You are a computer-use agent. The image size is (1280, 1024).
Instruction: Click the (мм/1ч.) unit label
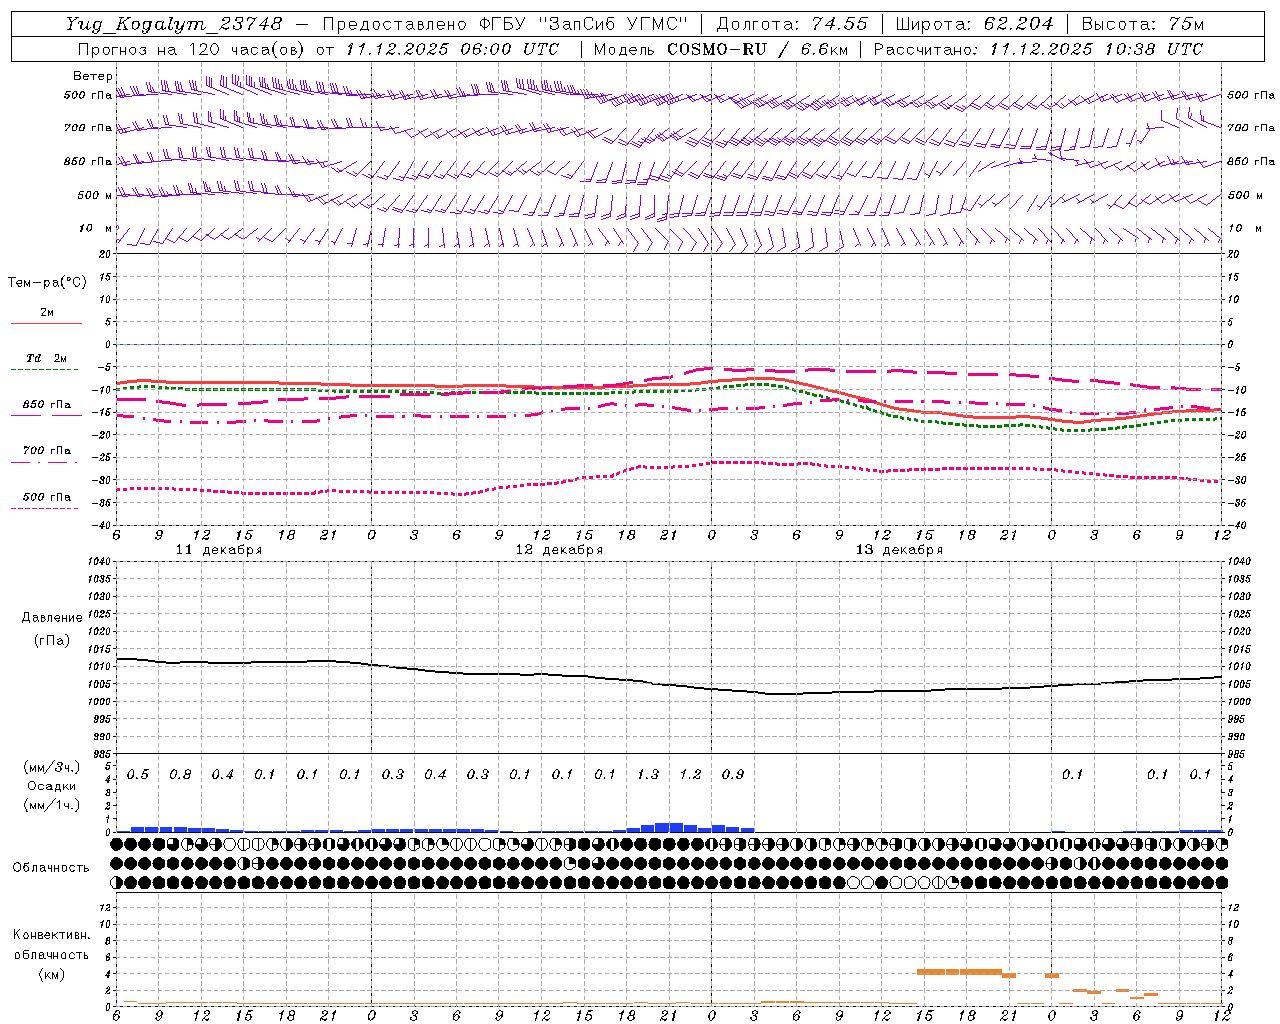pos(52,805)
